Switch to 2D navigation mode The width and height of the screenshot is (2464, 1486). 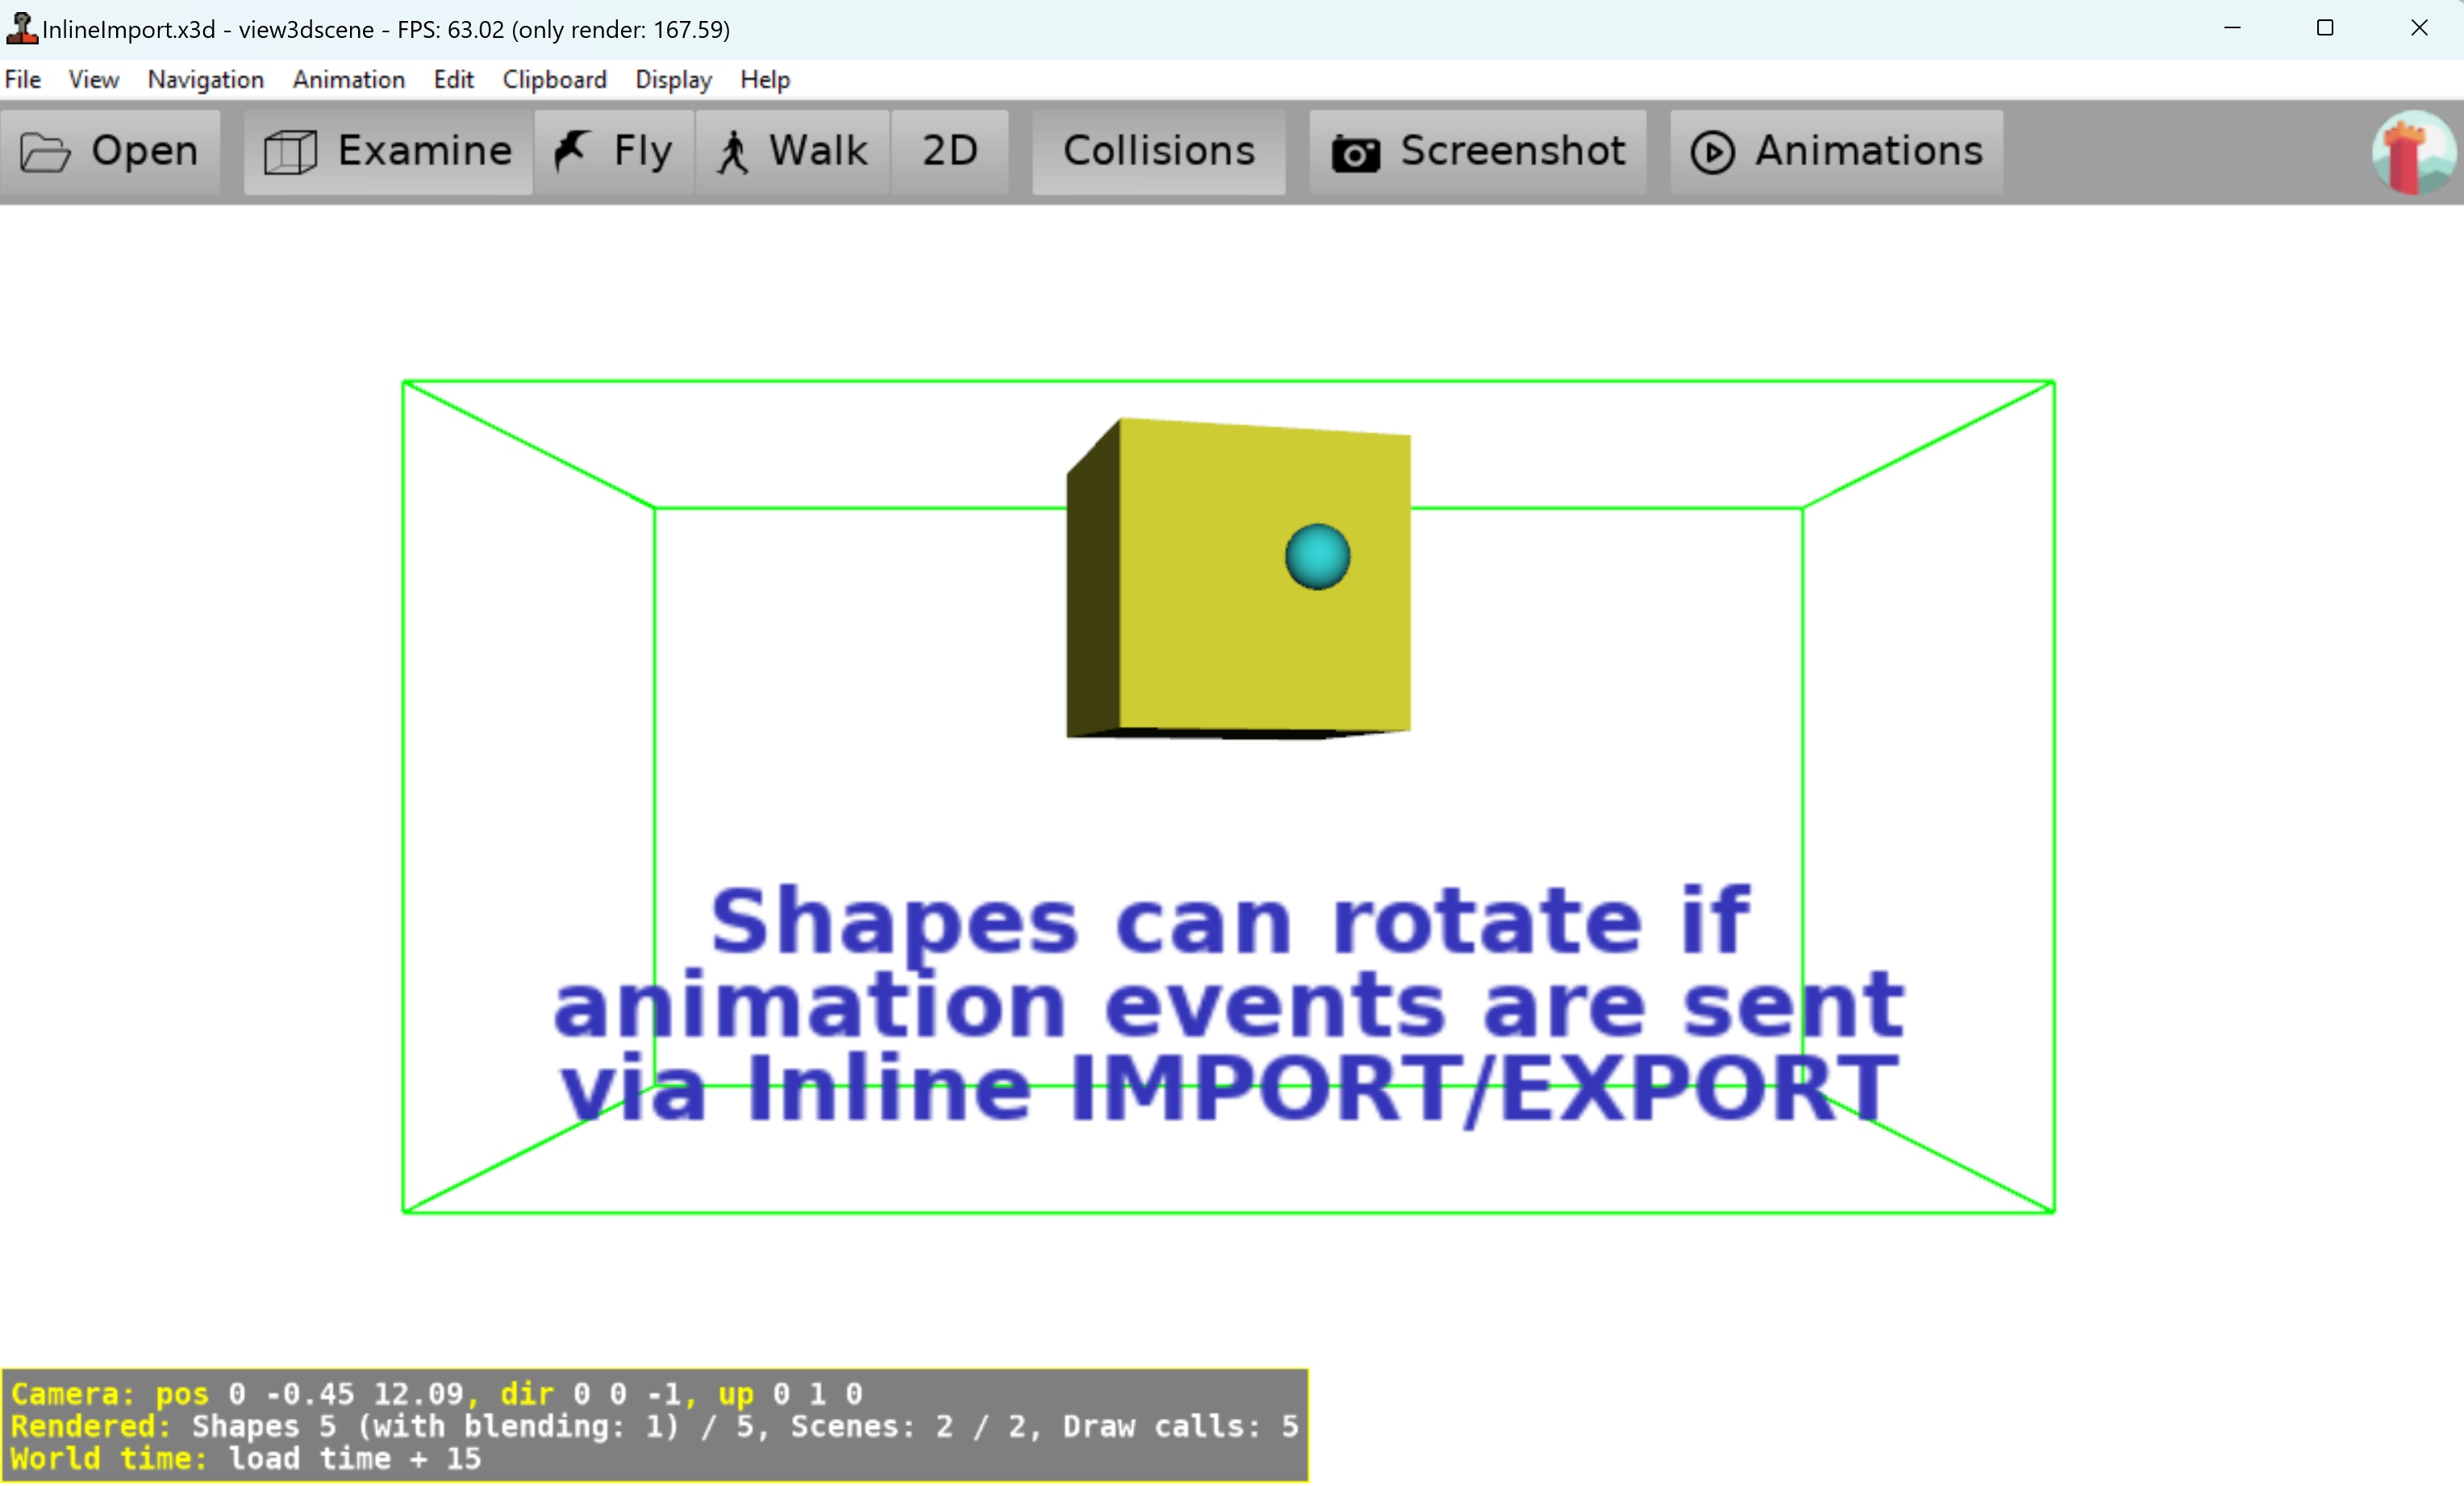click(949, 151)
